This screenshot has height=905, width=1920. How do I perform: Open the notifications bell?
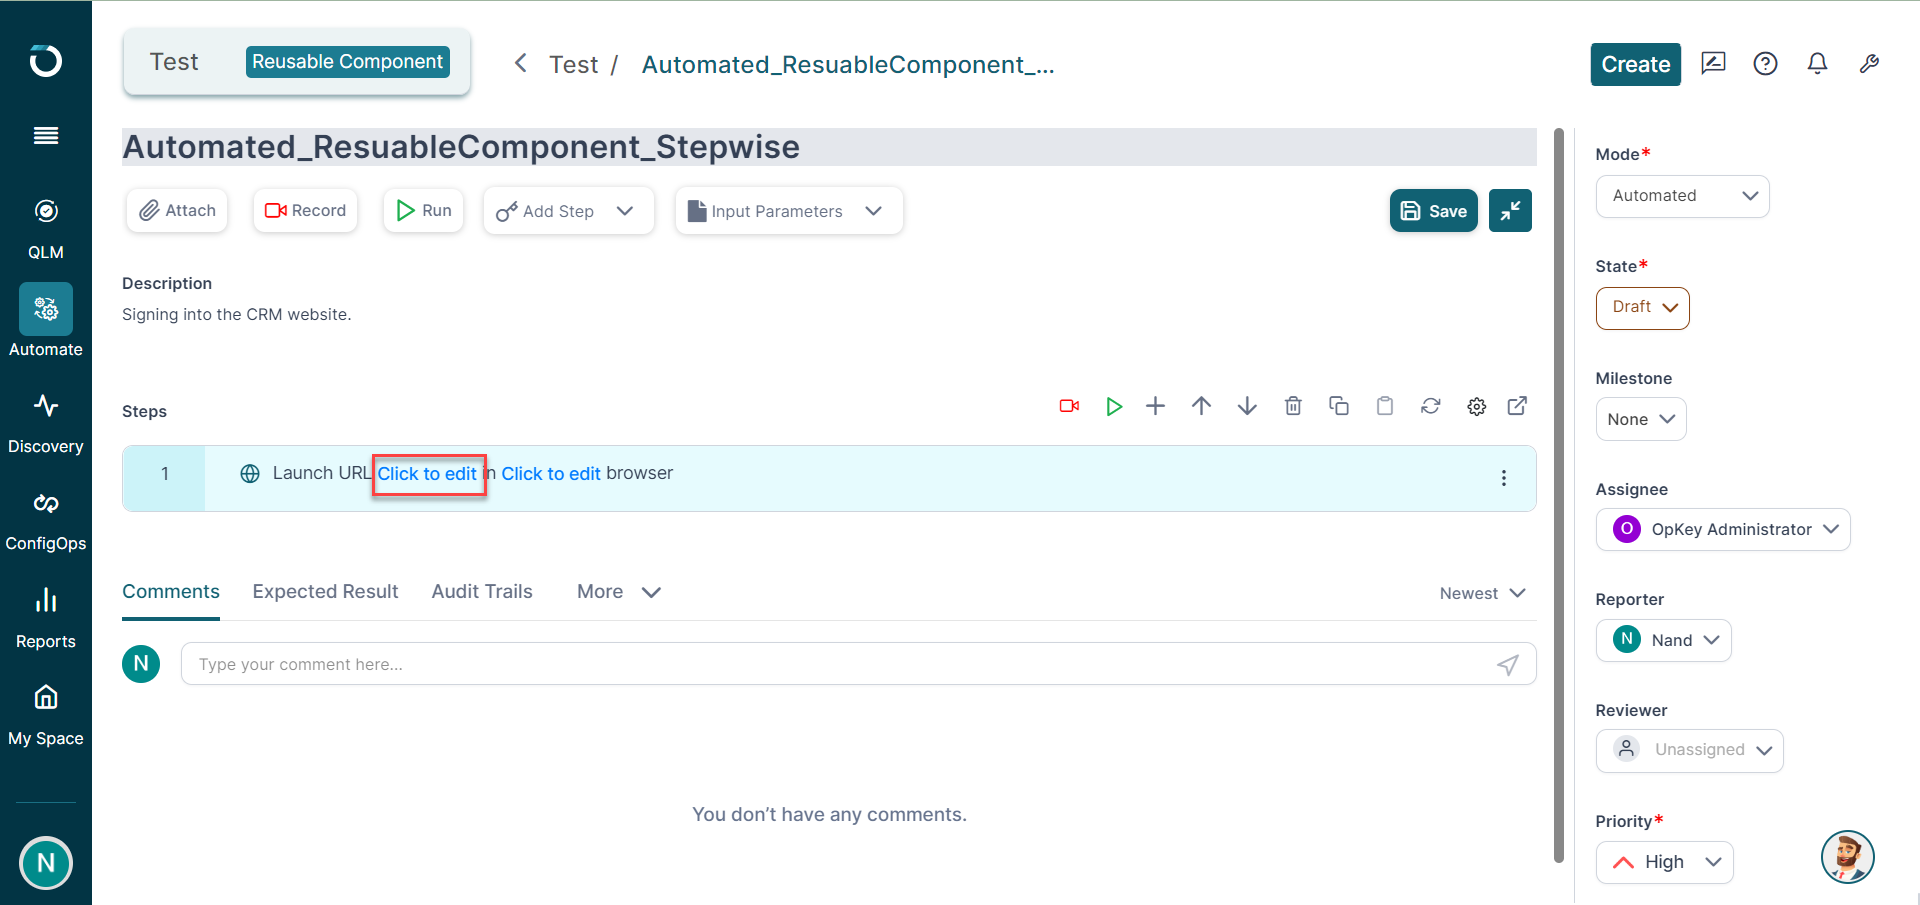pos(1817,64)
